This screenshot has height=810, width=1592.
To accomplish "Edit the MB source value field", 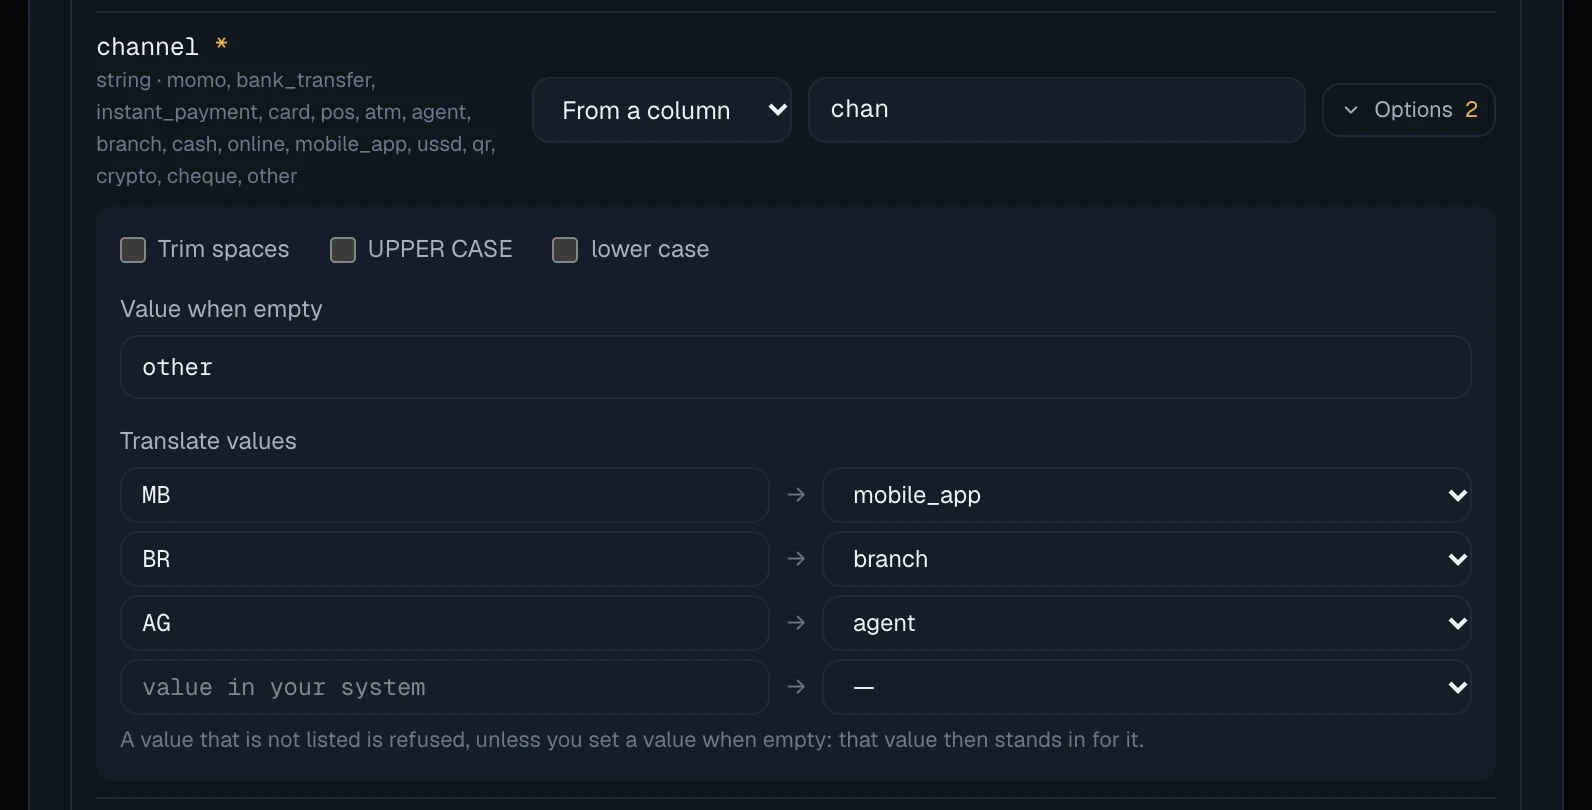I will tap(445, 495).
